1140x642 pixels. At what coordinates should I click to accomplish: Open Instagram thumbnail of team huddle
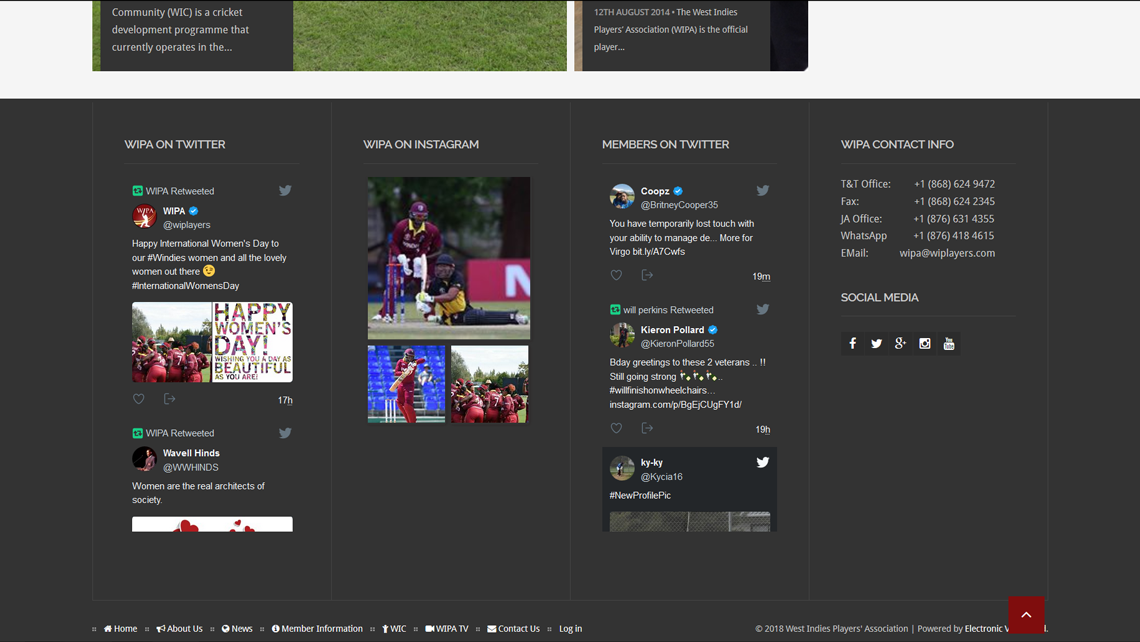(489, 385)
